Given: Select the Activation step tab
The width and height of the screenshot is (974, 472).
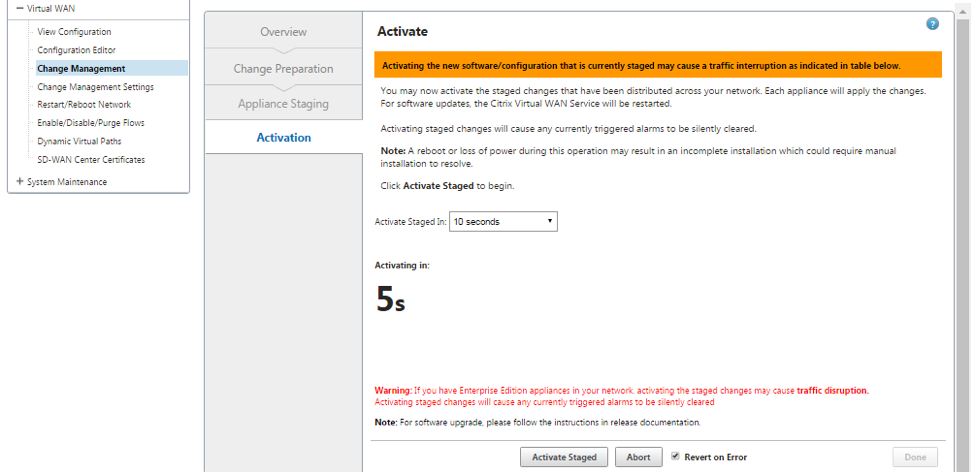Looking at the screenshot, I should point(283,137).
